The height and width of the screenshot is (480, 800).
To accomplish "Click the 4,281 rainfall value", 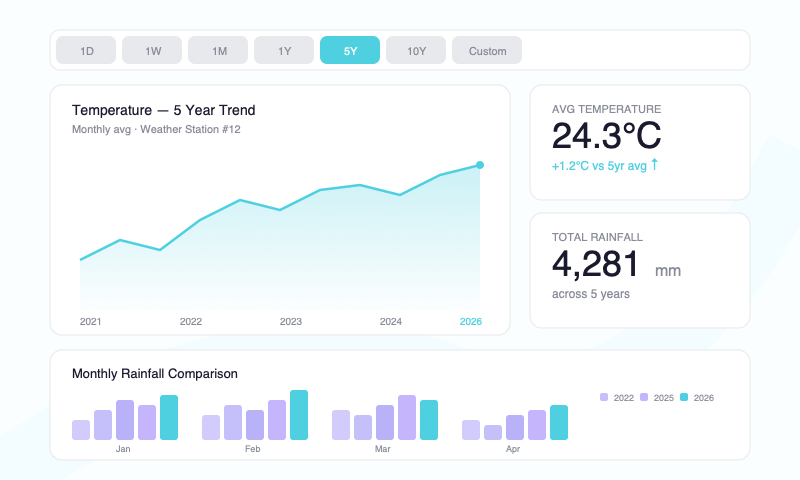I will pos(595,264).
